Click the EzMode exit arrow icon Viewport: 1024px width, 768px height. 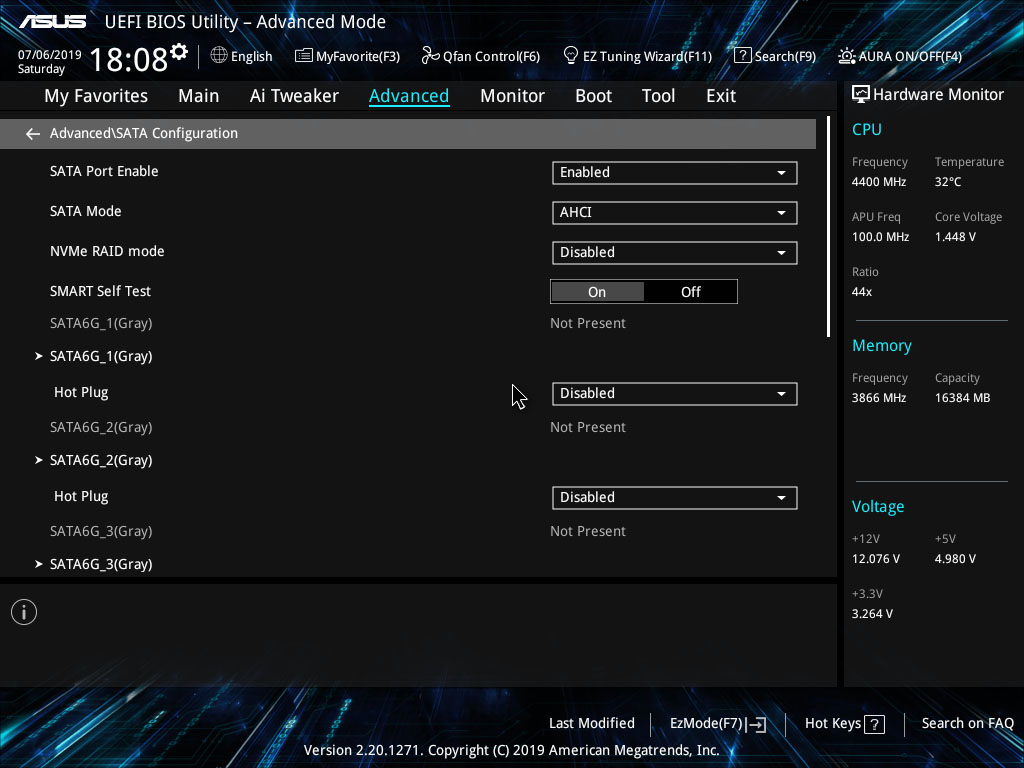tap(756, 724)
